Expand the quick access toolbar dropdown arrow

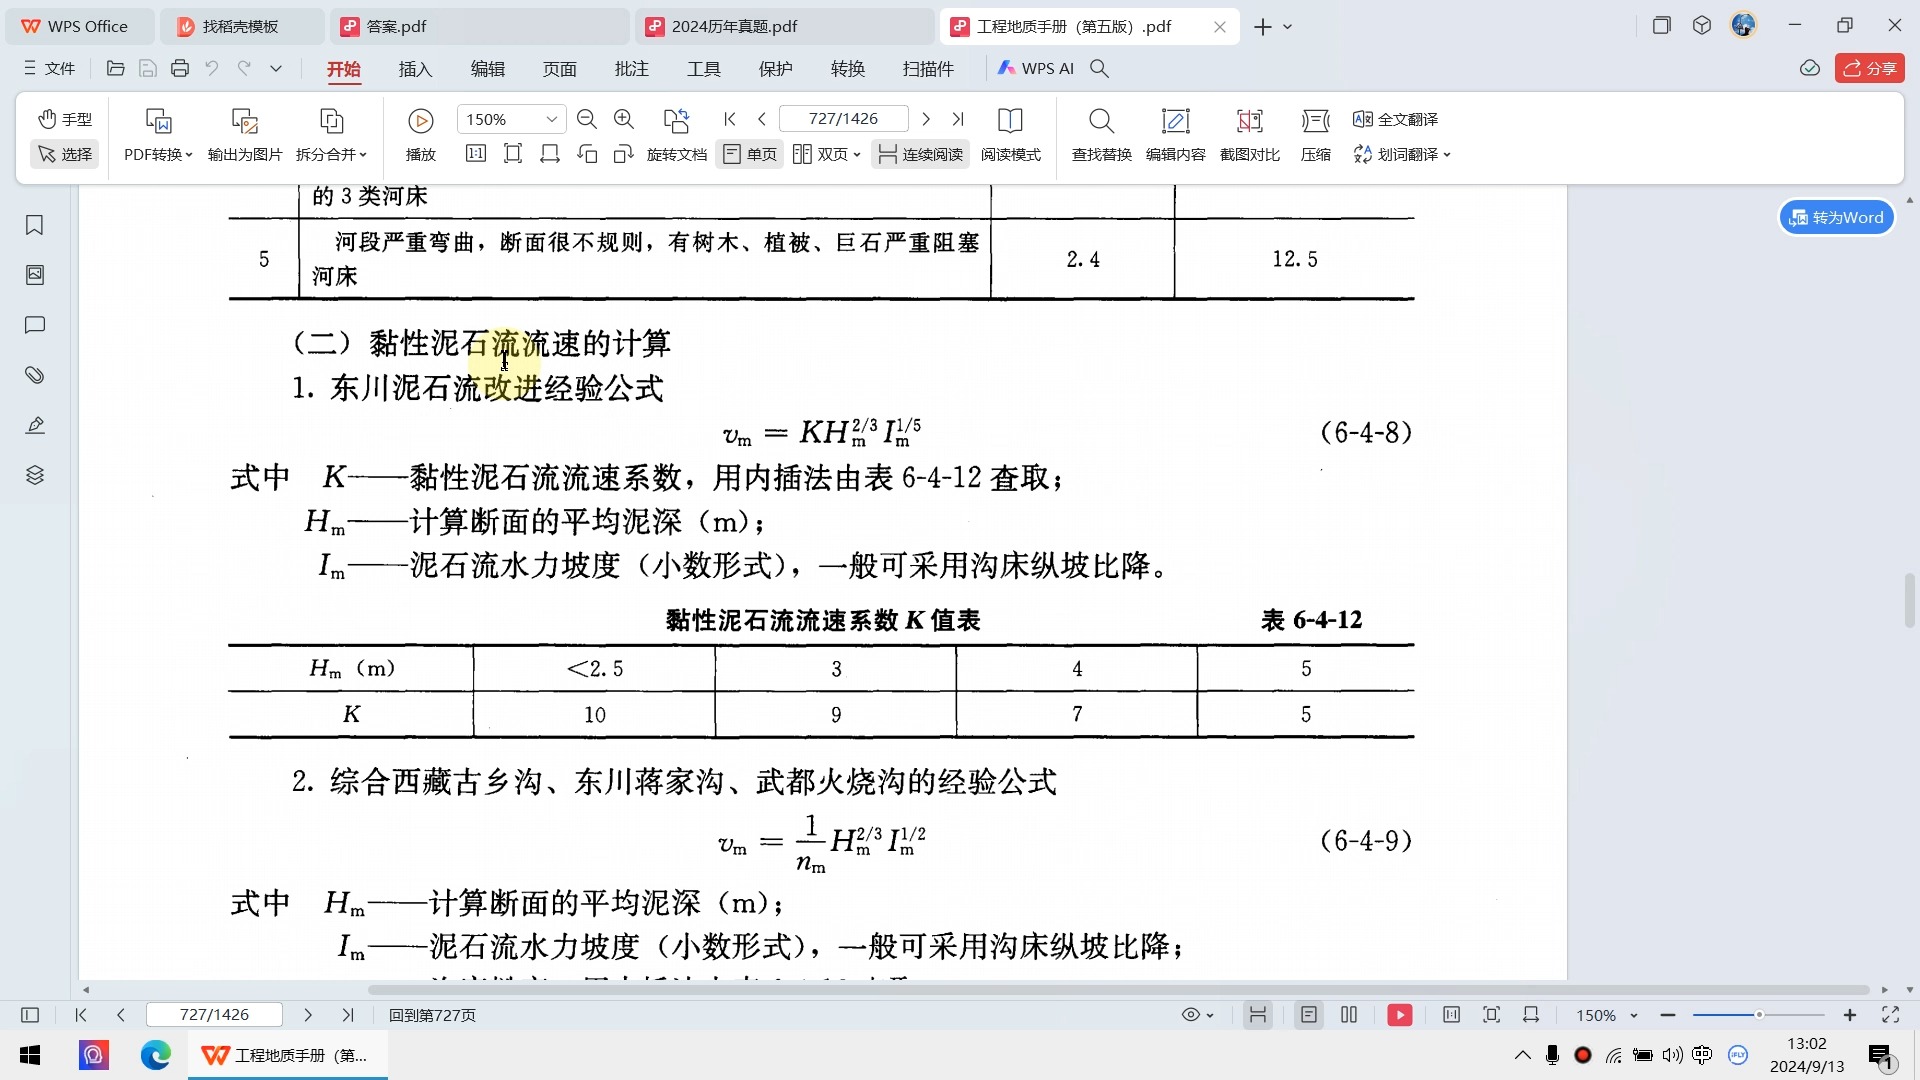[276, 68]
